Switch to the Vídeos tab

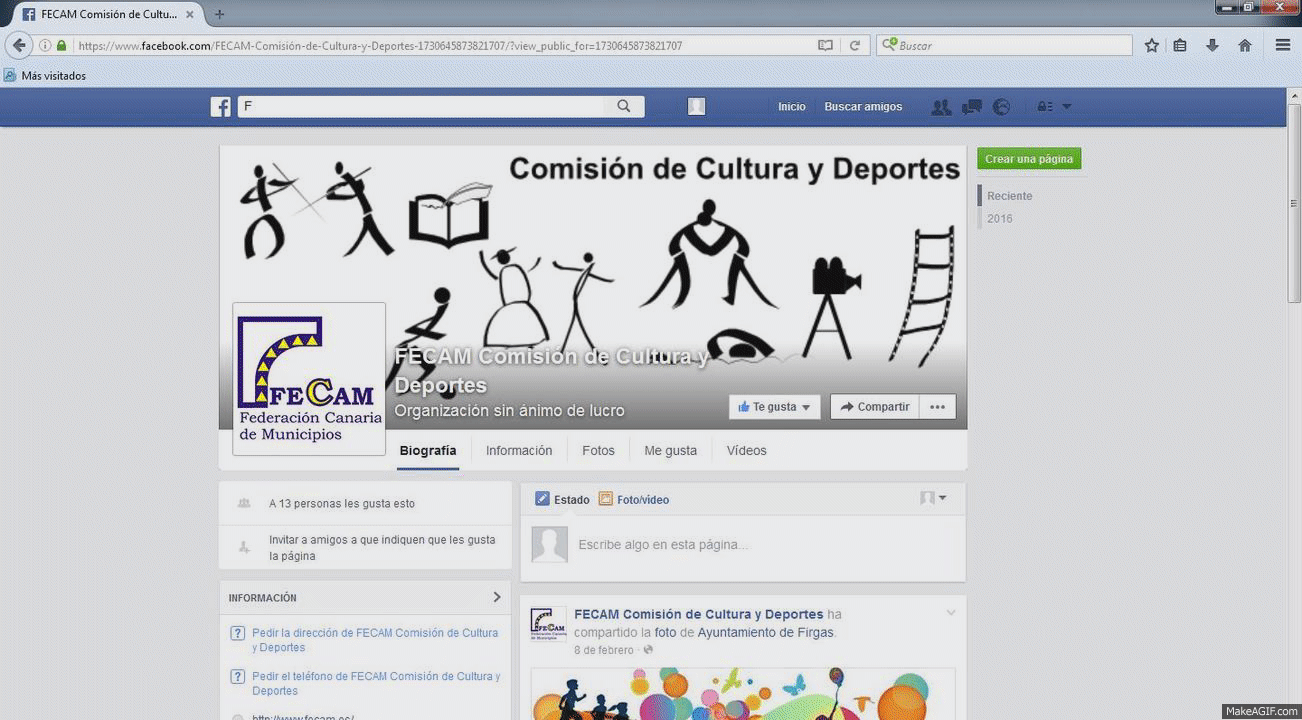(x=747, y=451)
